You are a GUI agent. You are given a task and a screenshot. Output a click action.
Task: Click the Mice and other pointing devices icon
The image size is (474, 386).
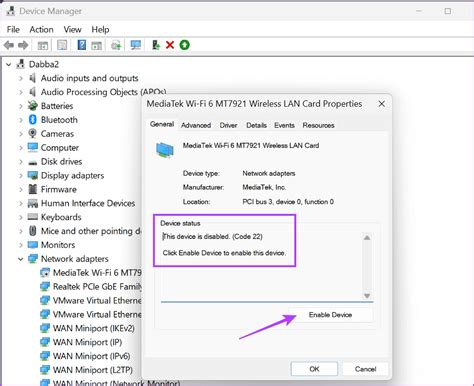[33, 231]
